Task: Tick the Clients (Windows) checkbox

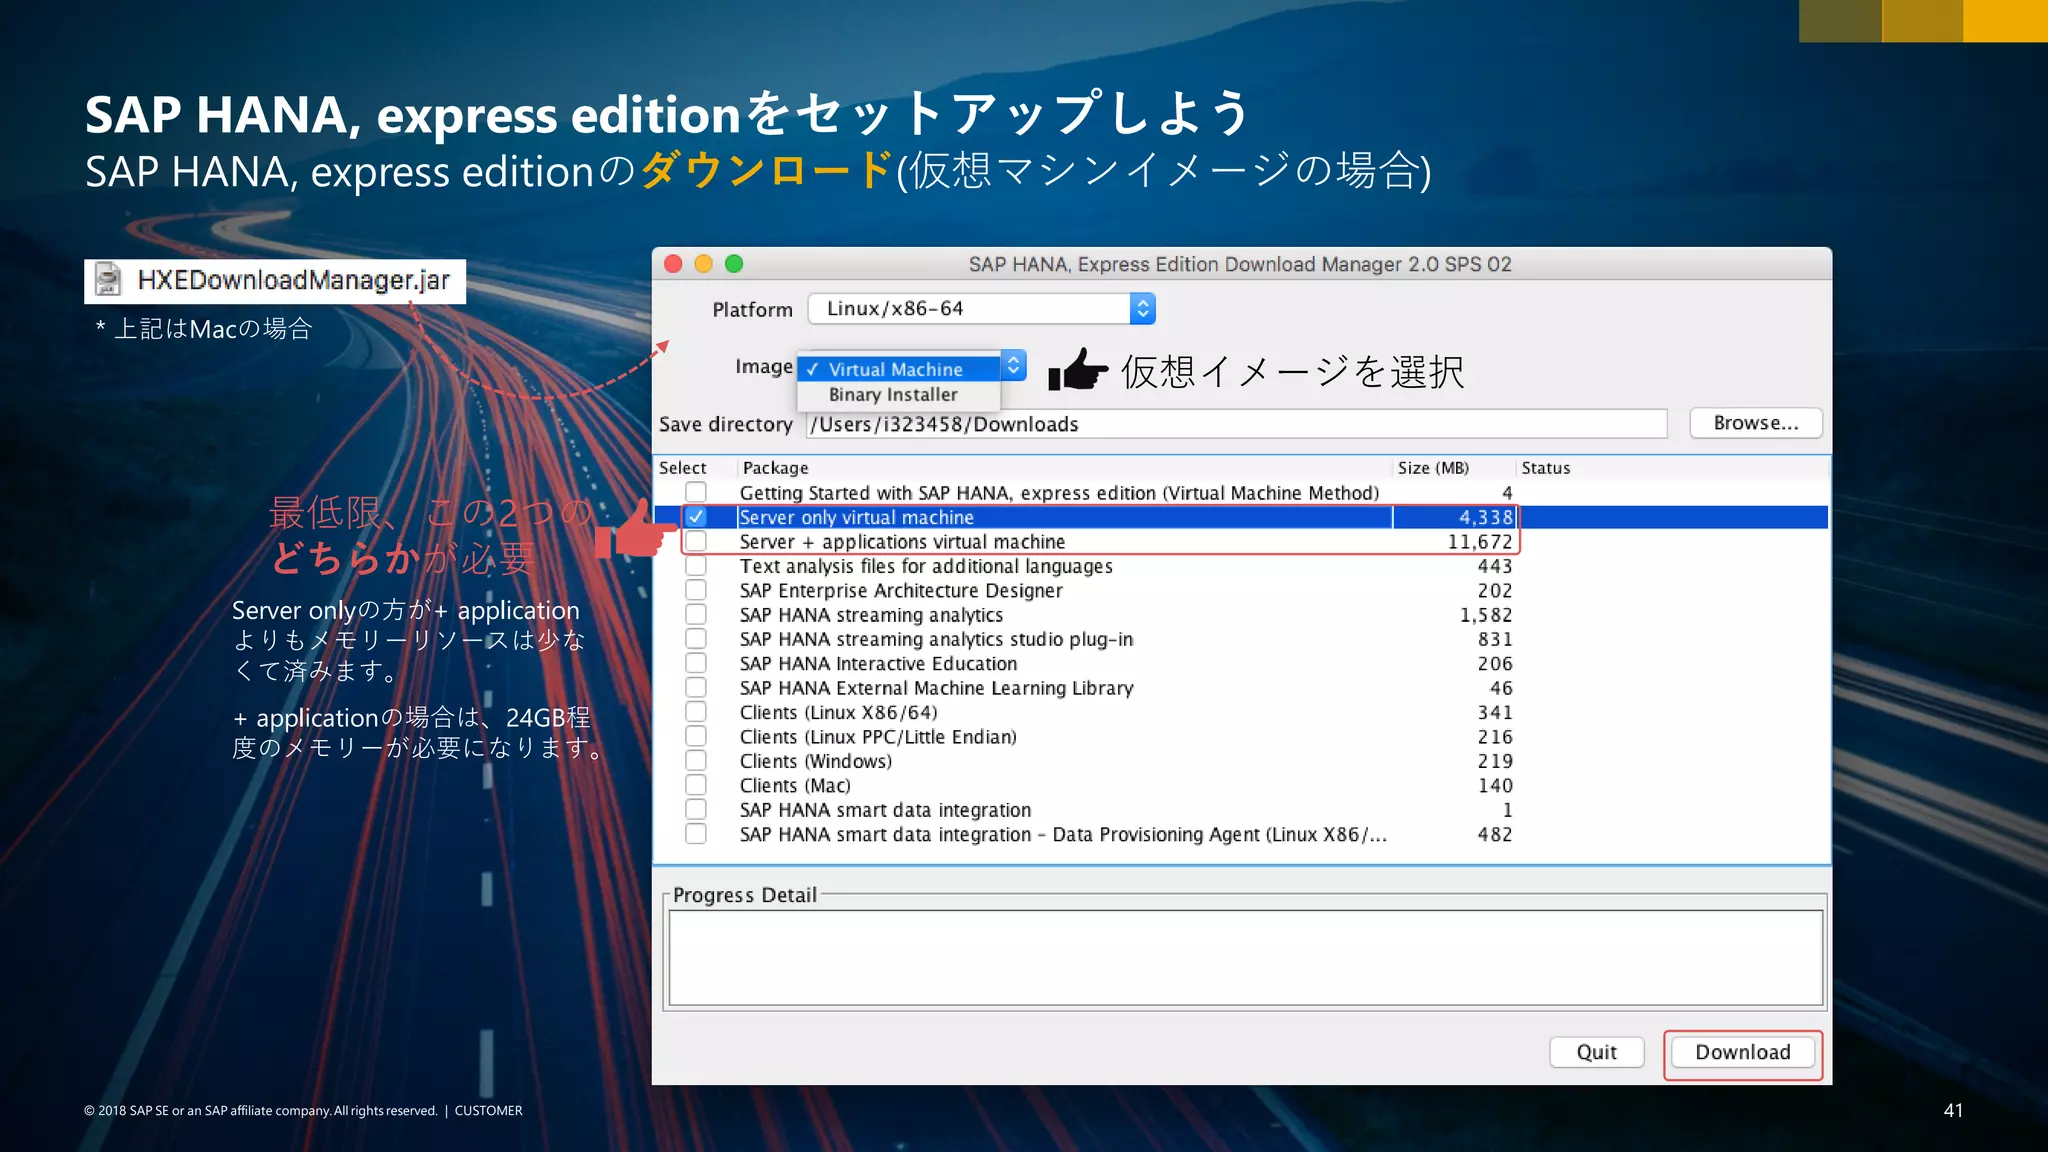Action: point(696,760)
